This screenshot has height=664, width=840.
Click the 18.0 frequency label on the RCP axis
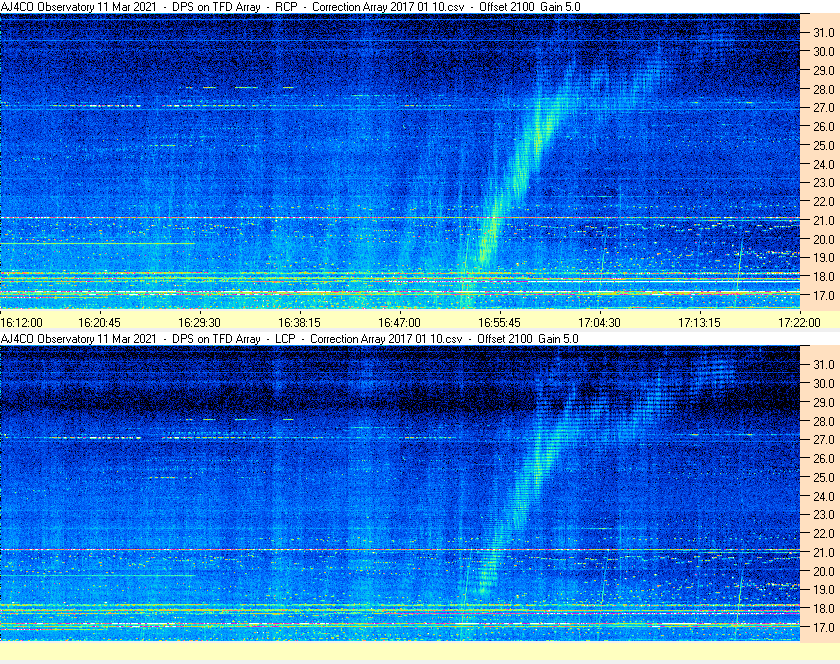pyautogui.click(x=824, y=277)
